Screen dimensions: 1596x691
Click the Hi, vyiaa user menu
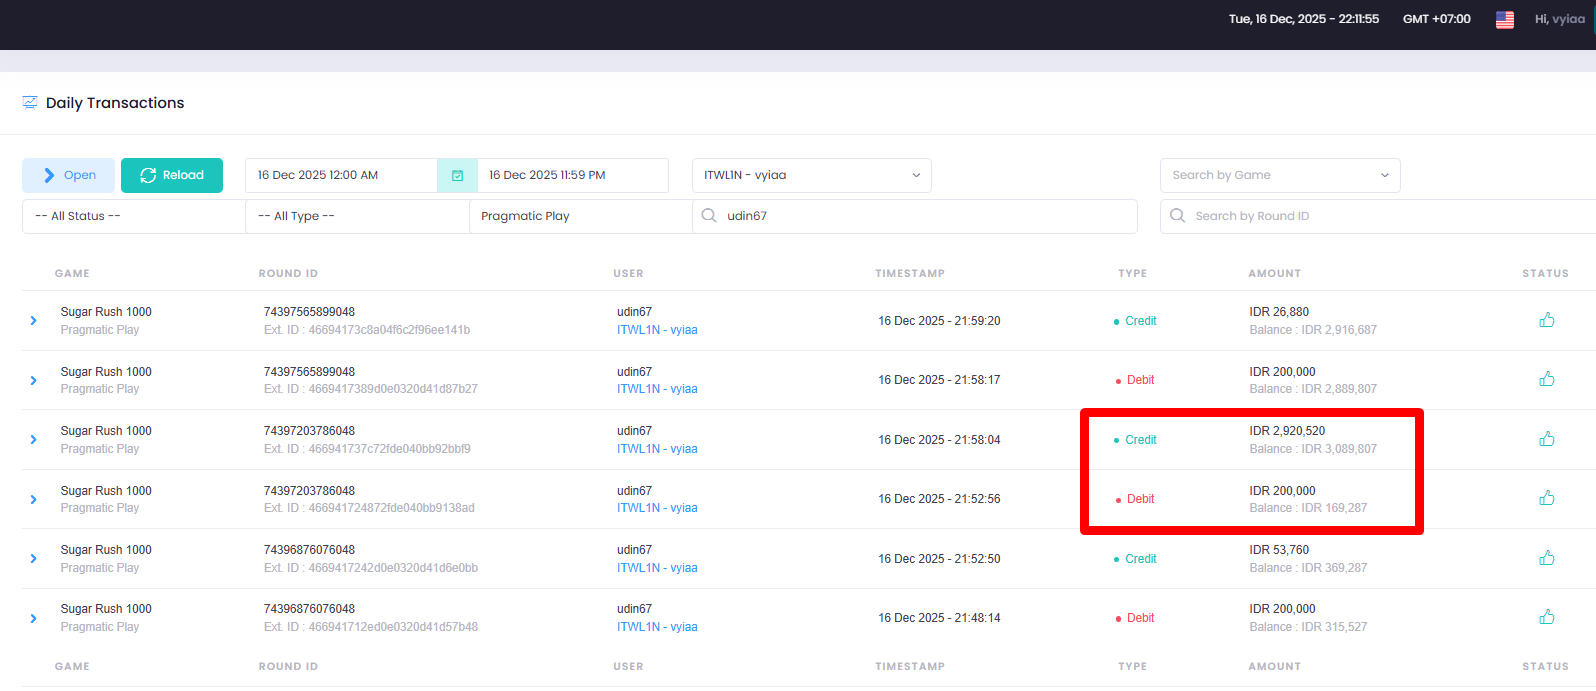pos(1560,19)
